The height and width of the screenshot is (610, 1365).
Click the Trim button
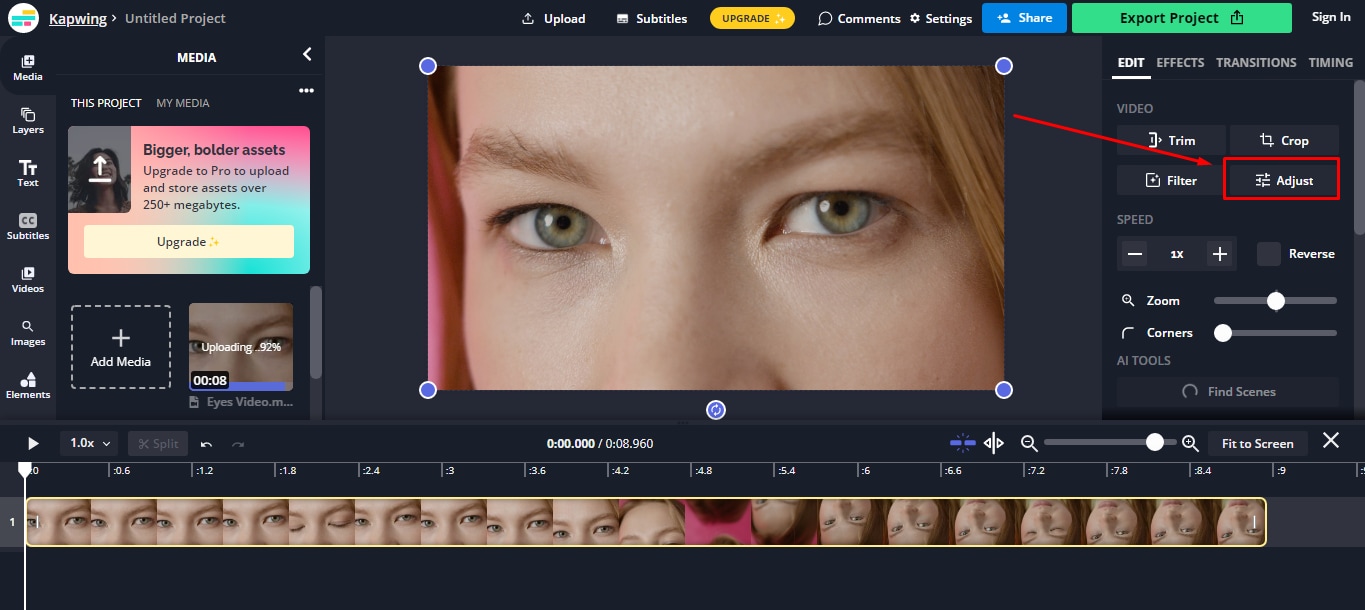(1171, 141)
